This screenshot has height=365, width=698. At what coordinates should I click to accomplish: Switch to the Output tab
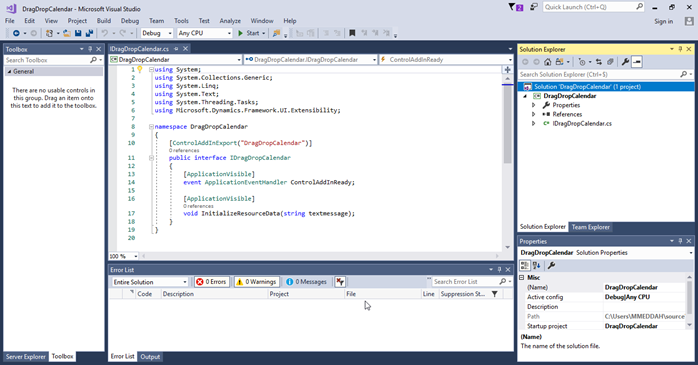pyautogui.click(x=150, y=357)
